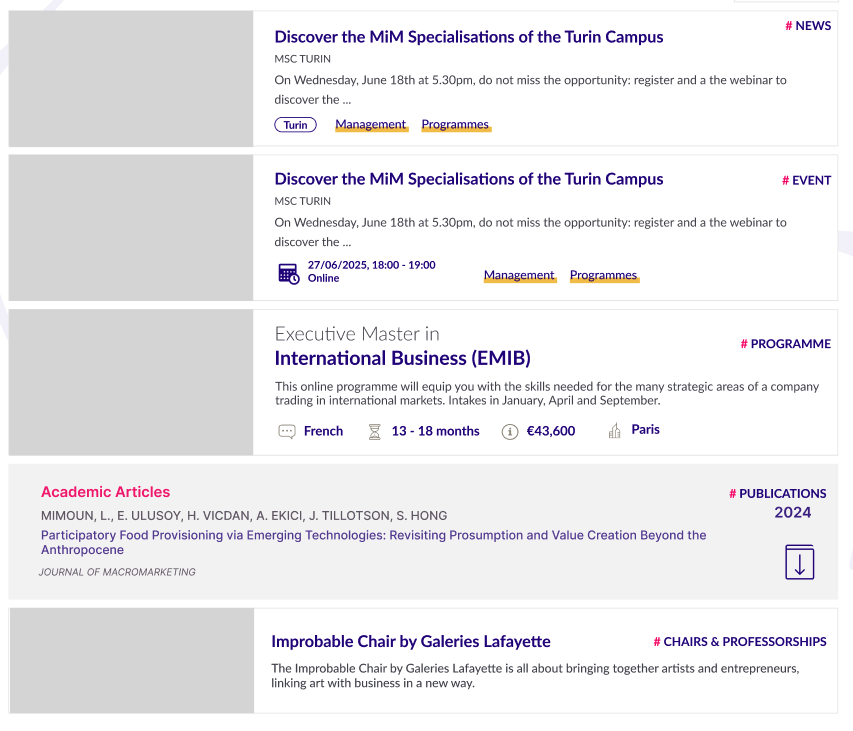
Task: Select the Turin tag pill
Action: pyautogui.click(x=295, y=125)
